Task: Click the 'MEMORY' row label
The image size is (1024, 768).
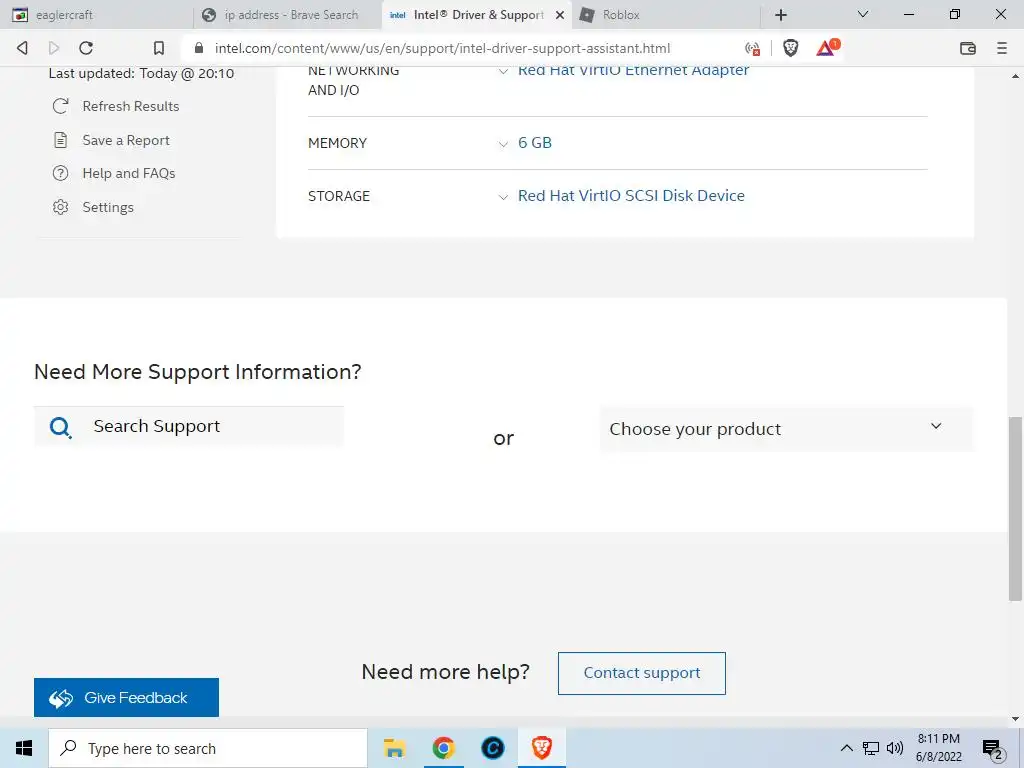Action: [338, 143]
